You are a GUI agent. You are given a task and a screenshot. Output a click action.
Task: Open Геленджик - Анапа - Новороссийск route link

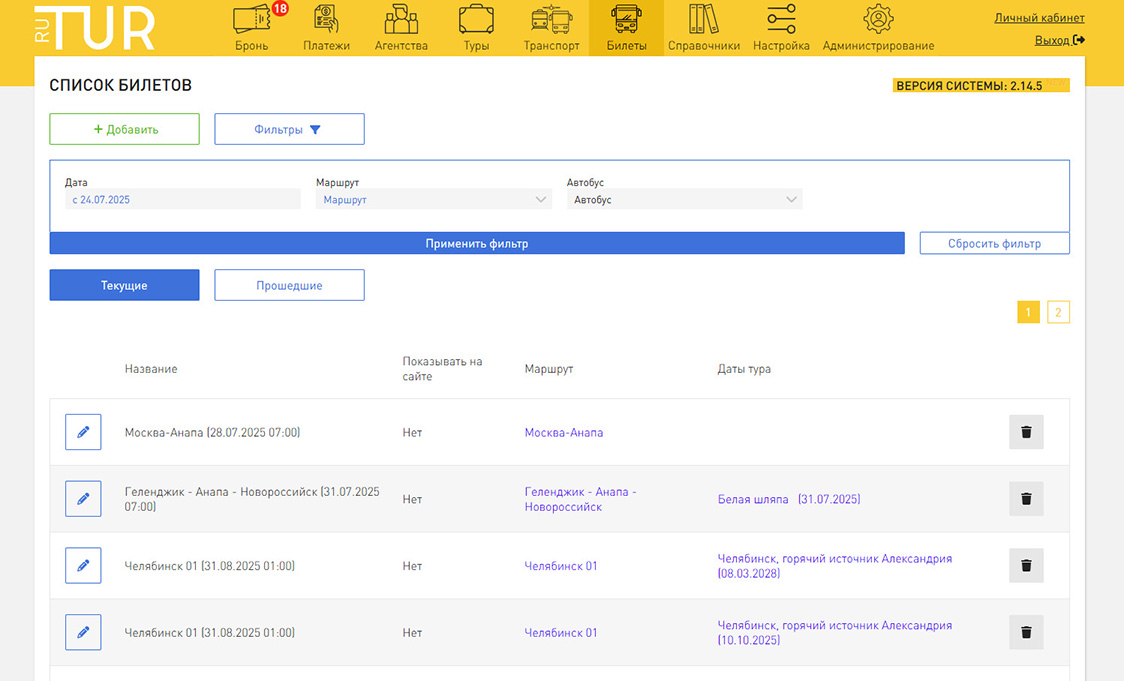581,499
